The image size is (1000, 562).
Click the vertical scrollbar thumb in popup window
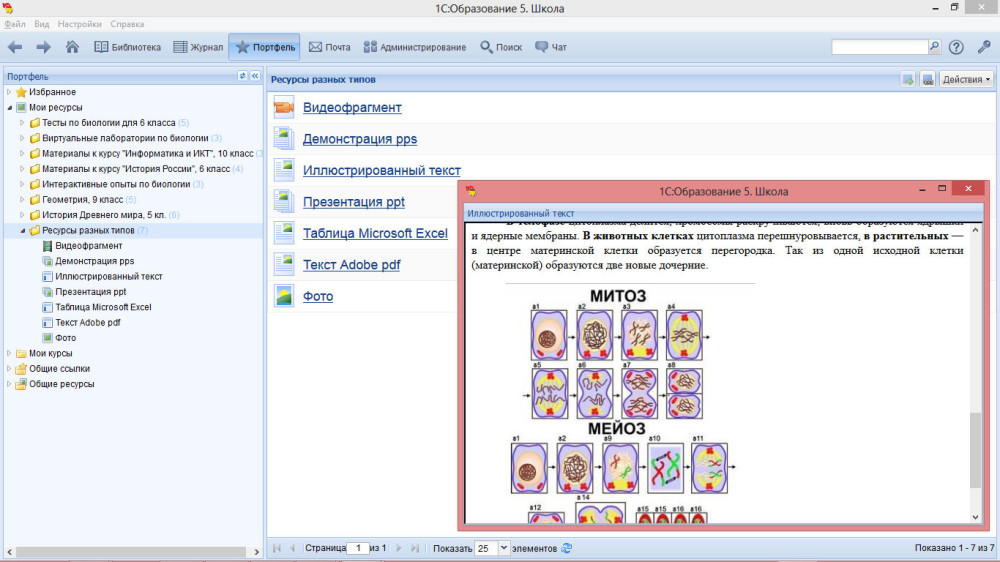pyautogui.click(x=975, y=450)
